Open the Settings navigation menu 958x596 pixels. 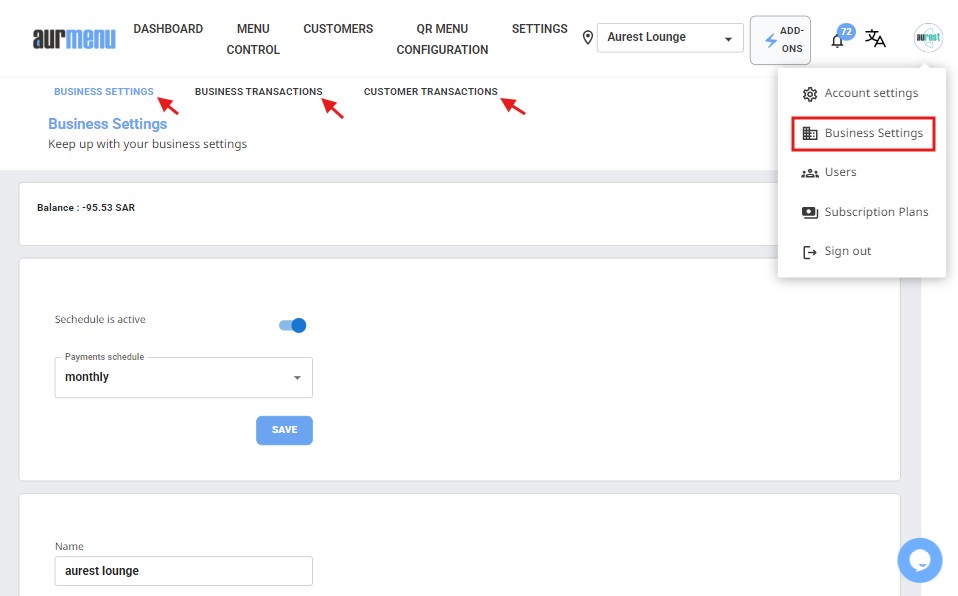539,29
